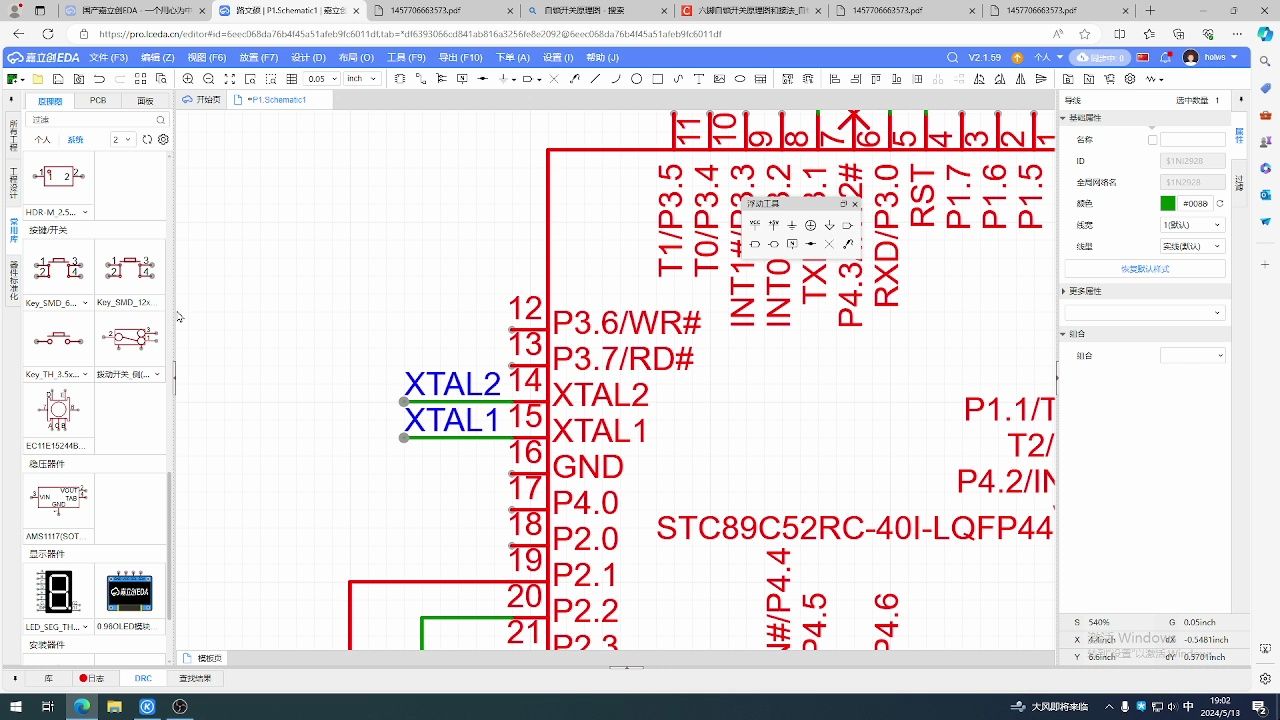1280x720 pixels.
Task: Switch to the DRC bottom tab
Action: click(x=143, y=678)
